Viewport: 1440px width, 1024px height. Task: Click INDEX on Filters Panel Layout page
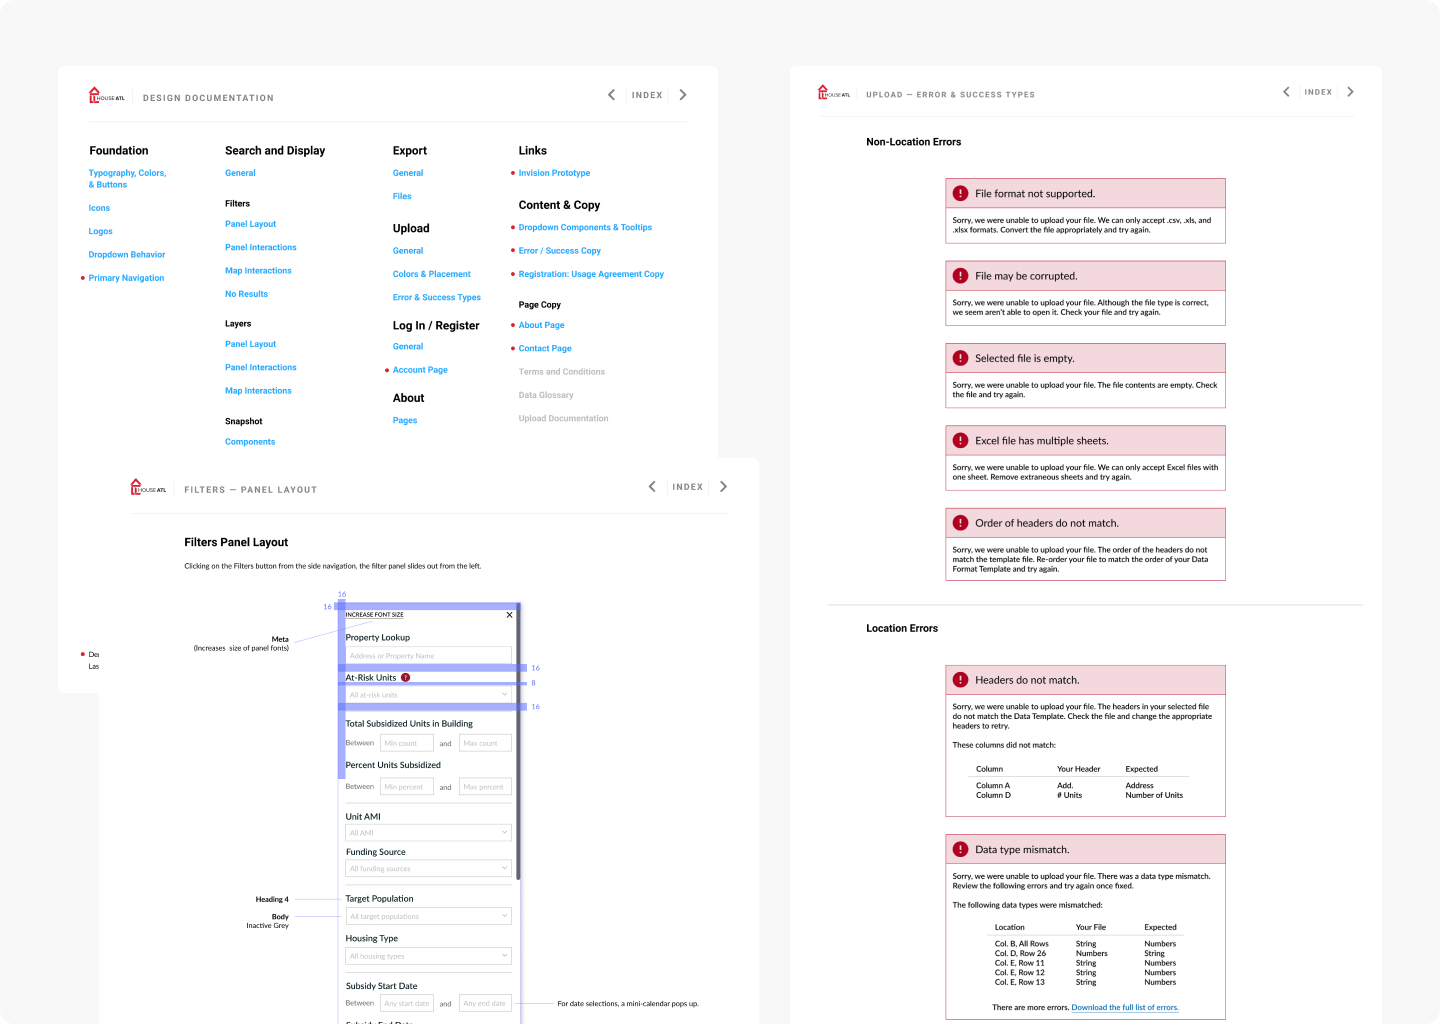click(x=688, y=487)
